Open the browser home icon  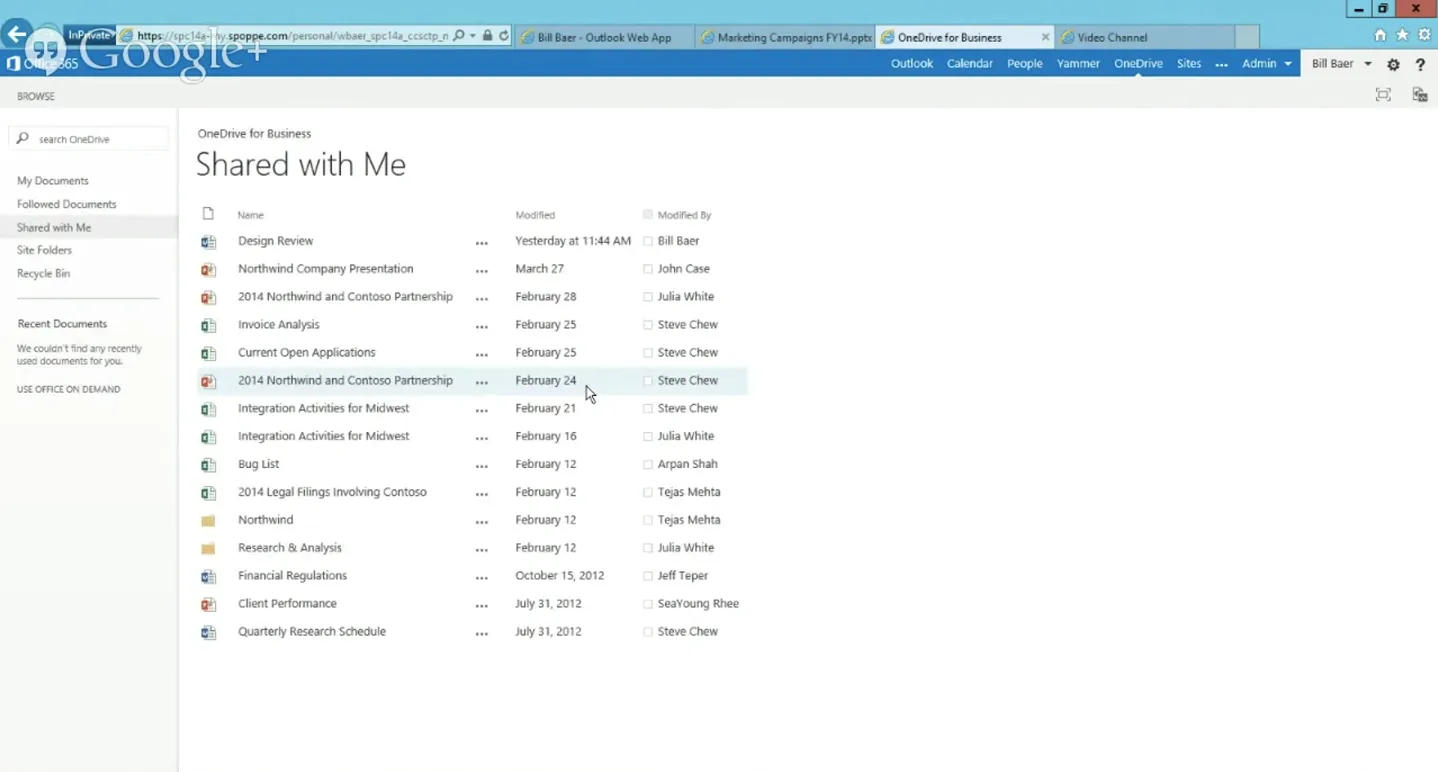(1380, 35)
